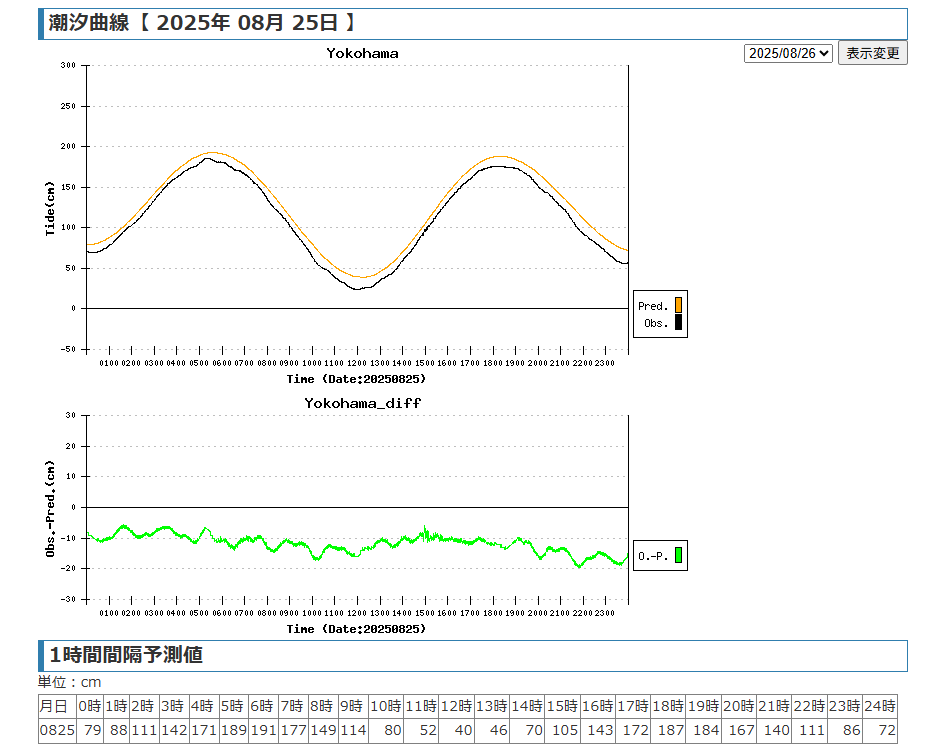Click the orange Pred. legend swatch
Image resolution: width=947 pixels, height=747 pixels.
[678, 305]
